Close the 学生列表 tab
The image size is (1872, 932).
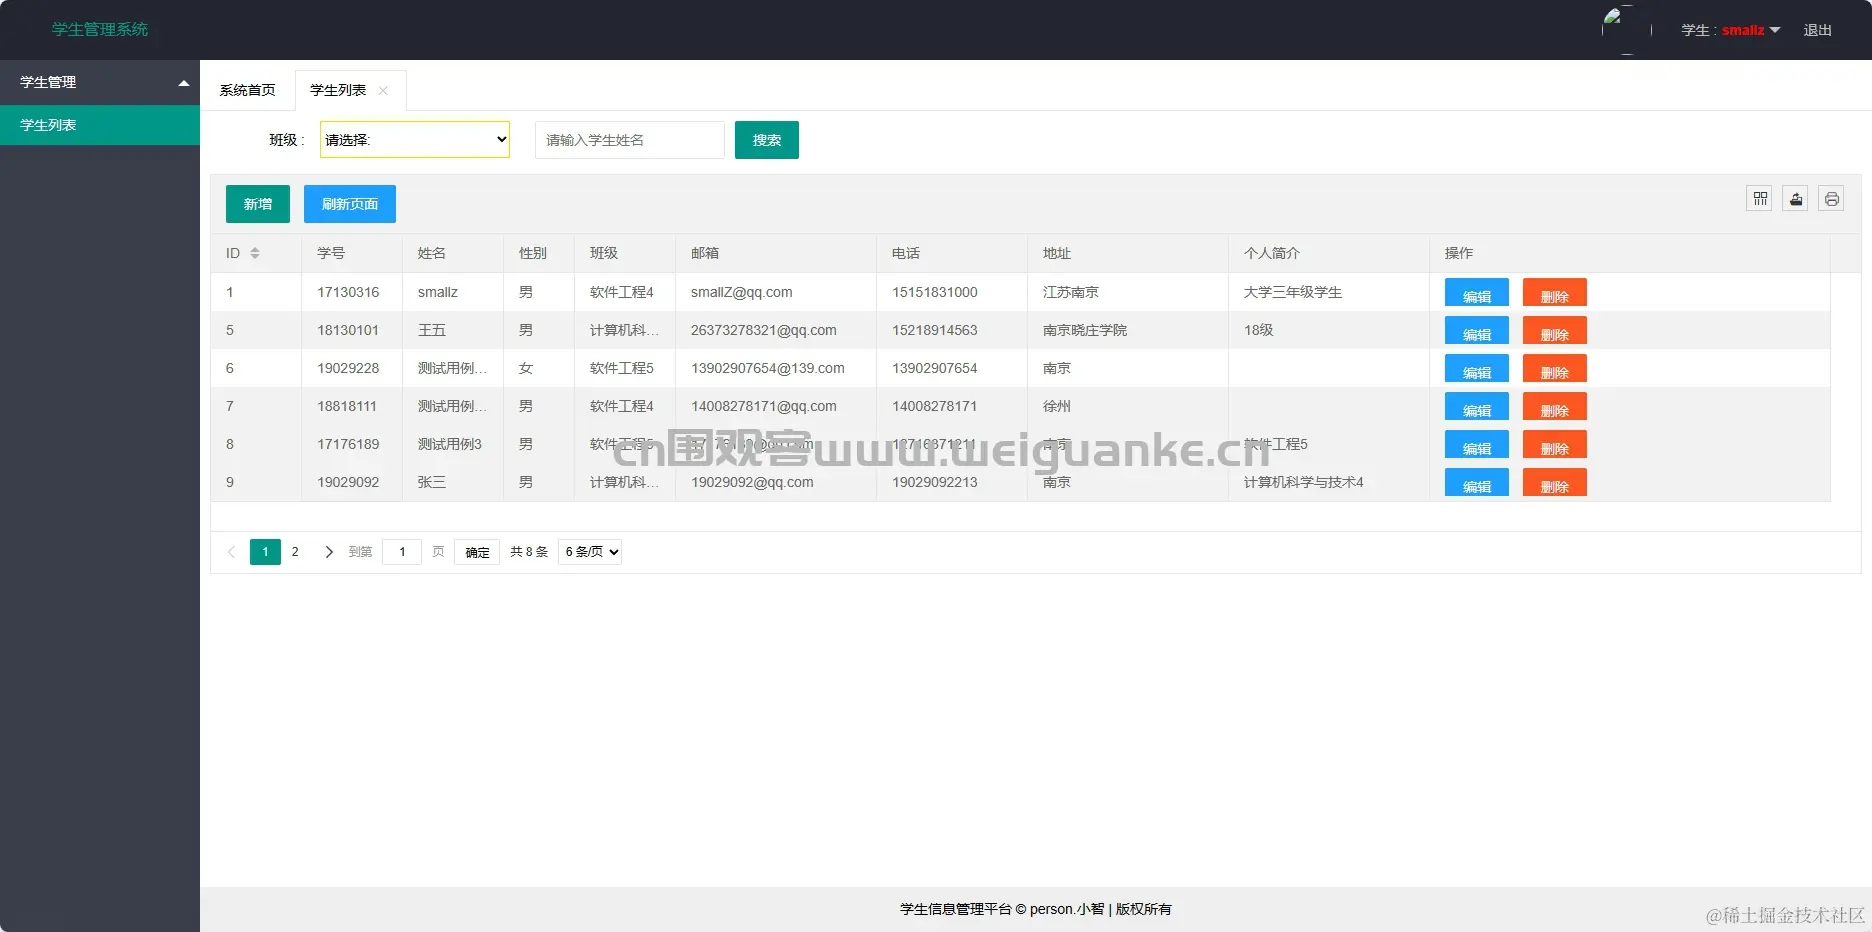[383, 91]
